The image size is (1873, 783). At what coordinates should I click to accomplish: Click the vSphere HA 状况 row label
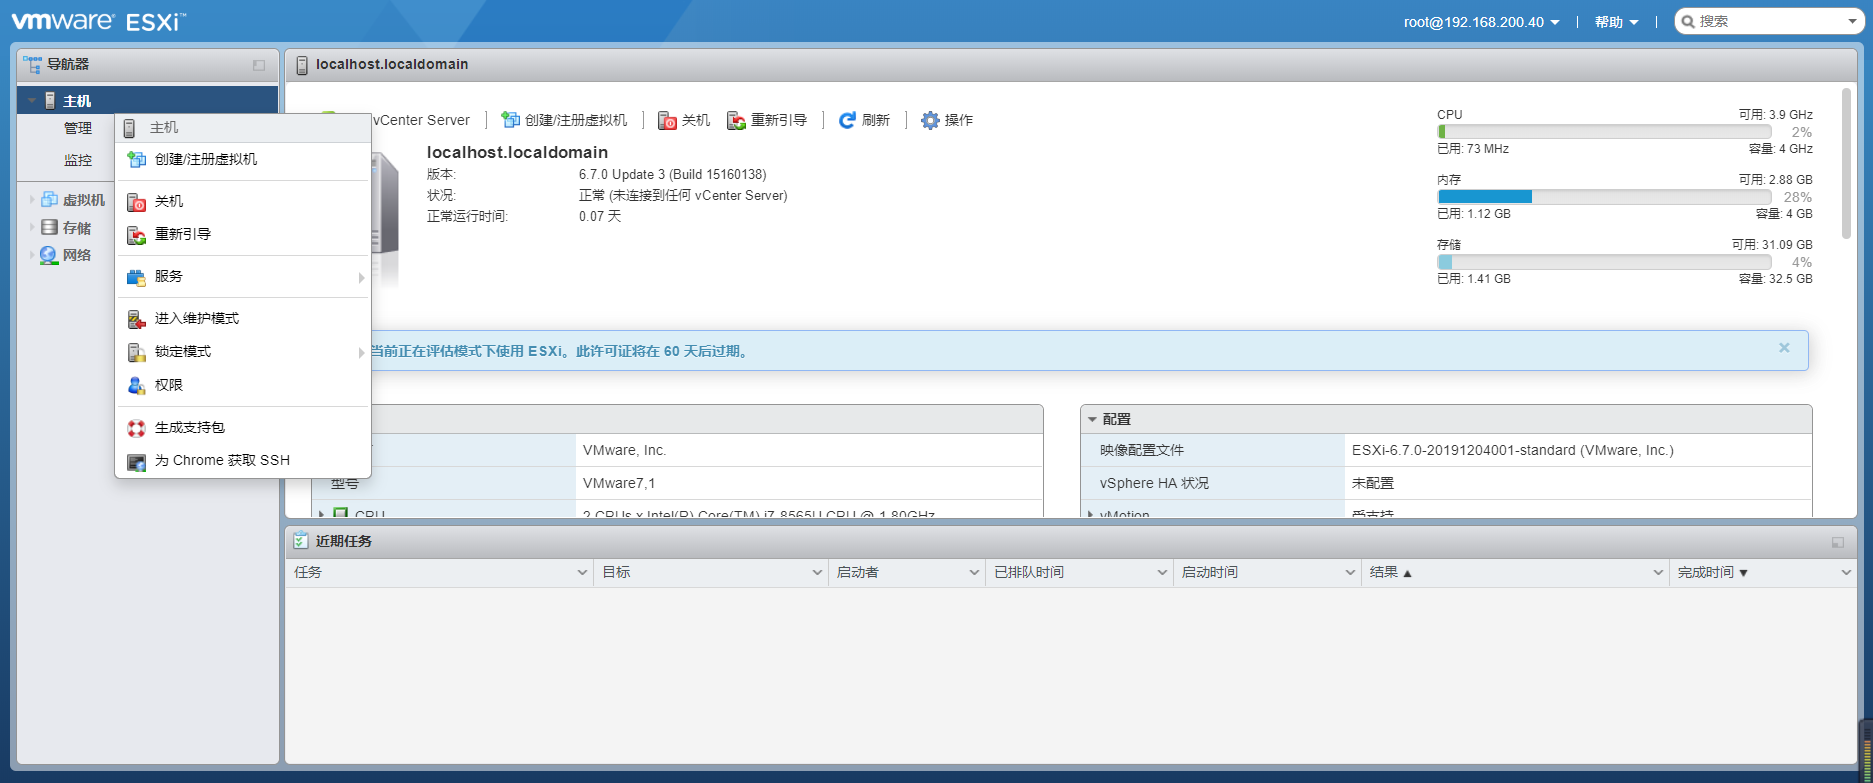tap(1154, 484)
